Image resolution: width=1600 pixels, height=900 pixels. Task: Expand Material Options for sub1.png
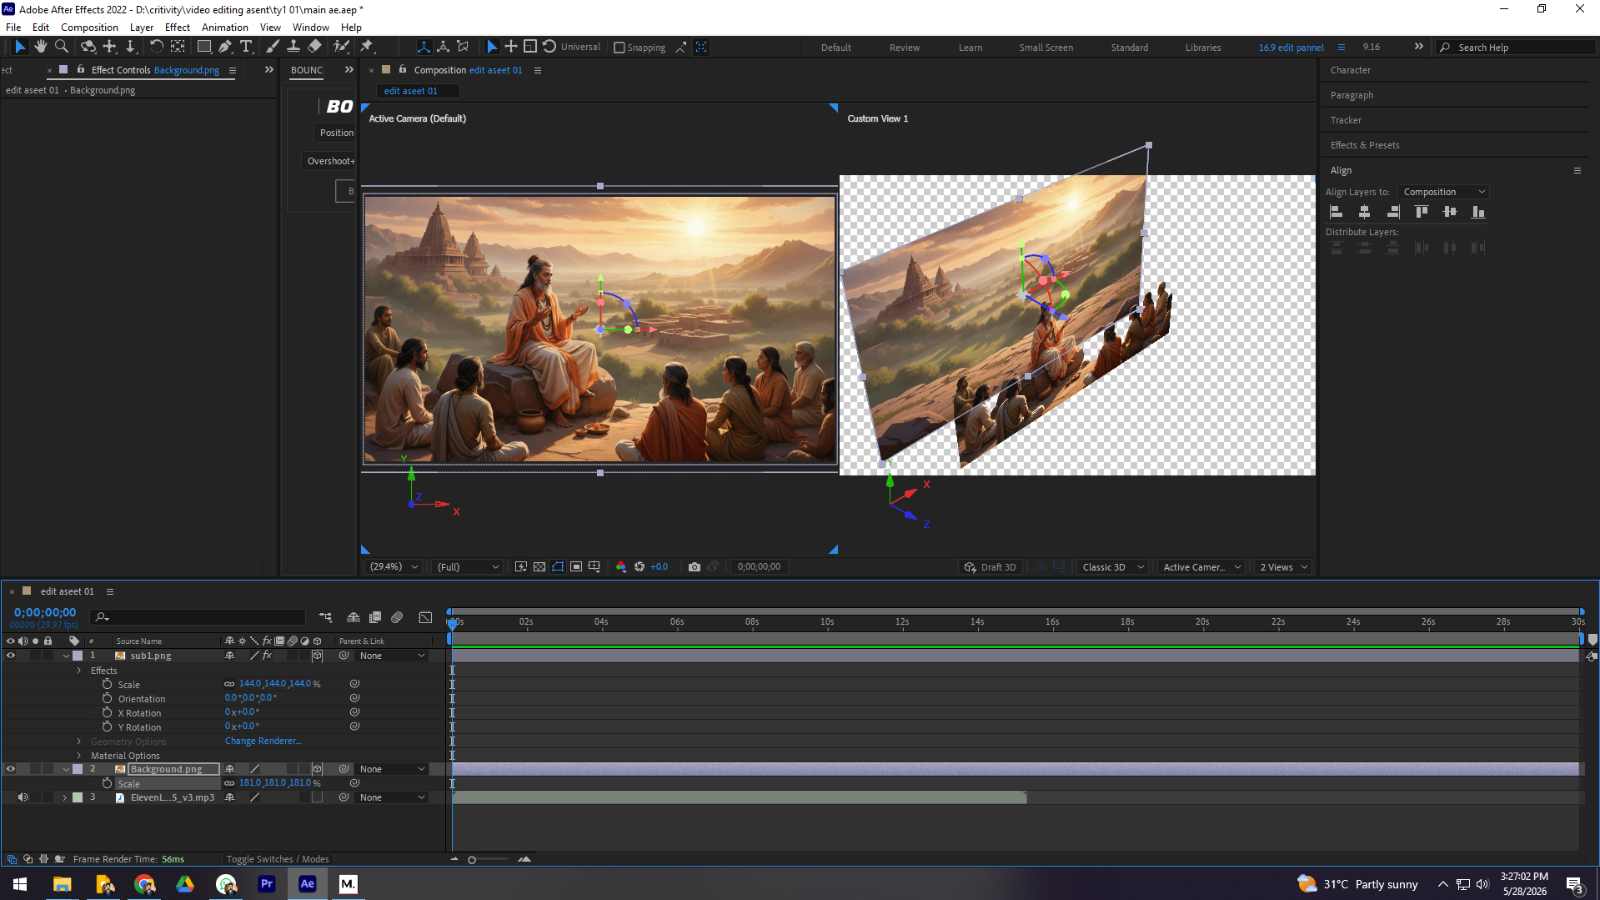coord(79,755)
